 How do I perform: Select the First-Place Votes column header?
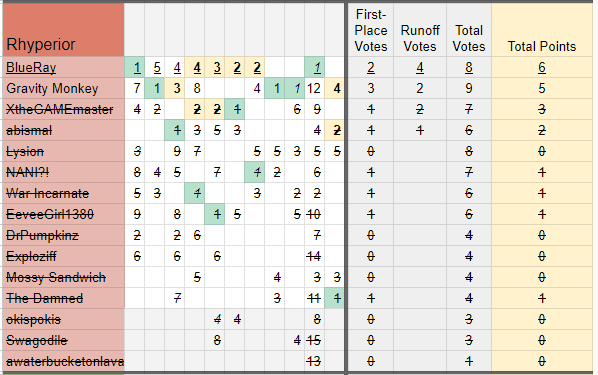371,30
